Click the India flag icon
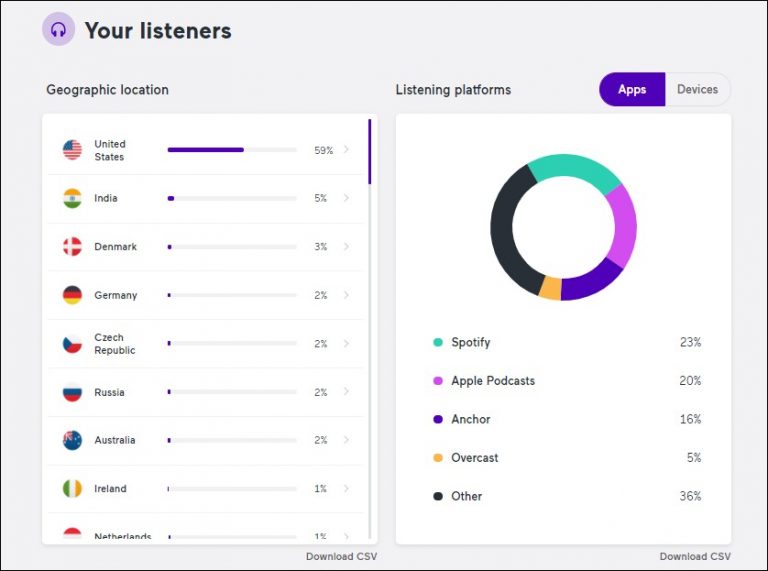768x571 pixels. [x=72, y=198]
